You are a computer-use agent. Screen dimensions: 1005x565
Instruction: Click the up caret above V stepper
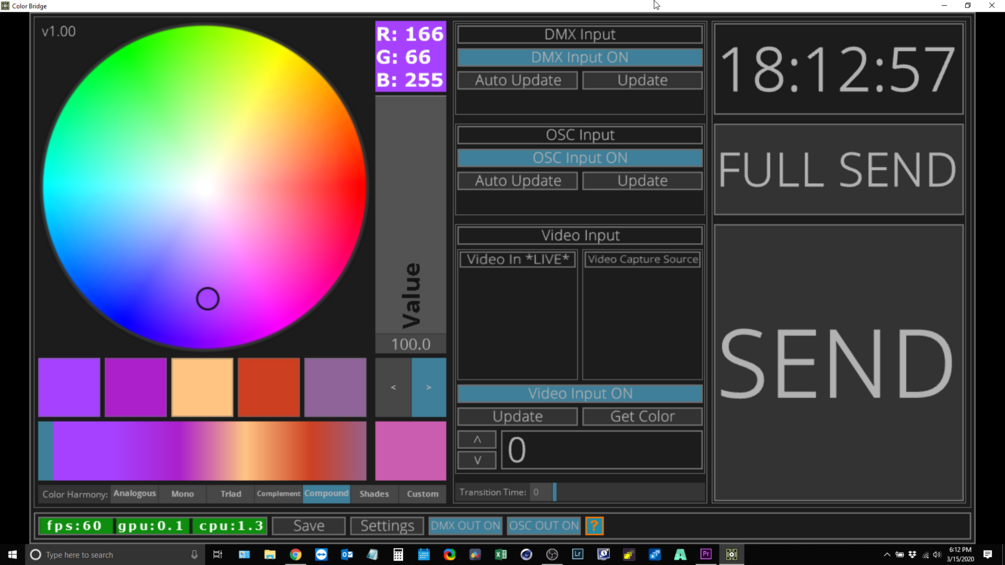coord(477,439)
